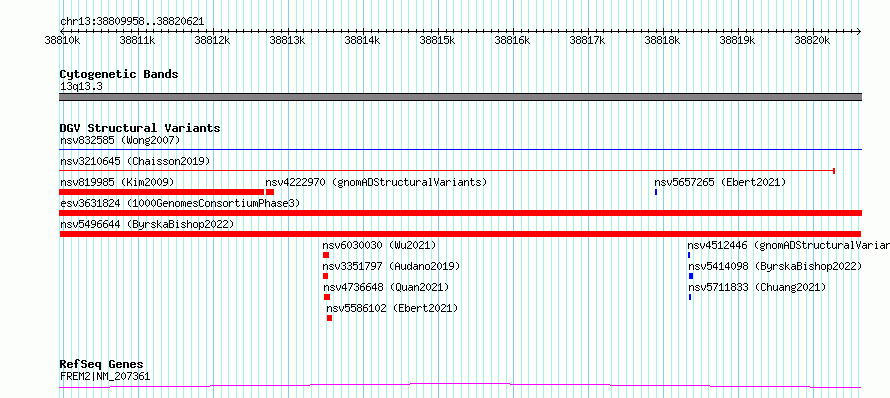Click the blue nsv5657265 variant marker

click(656, 192)
